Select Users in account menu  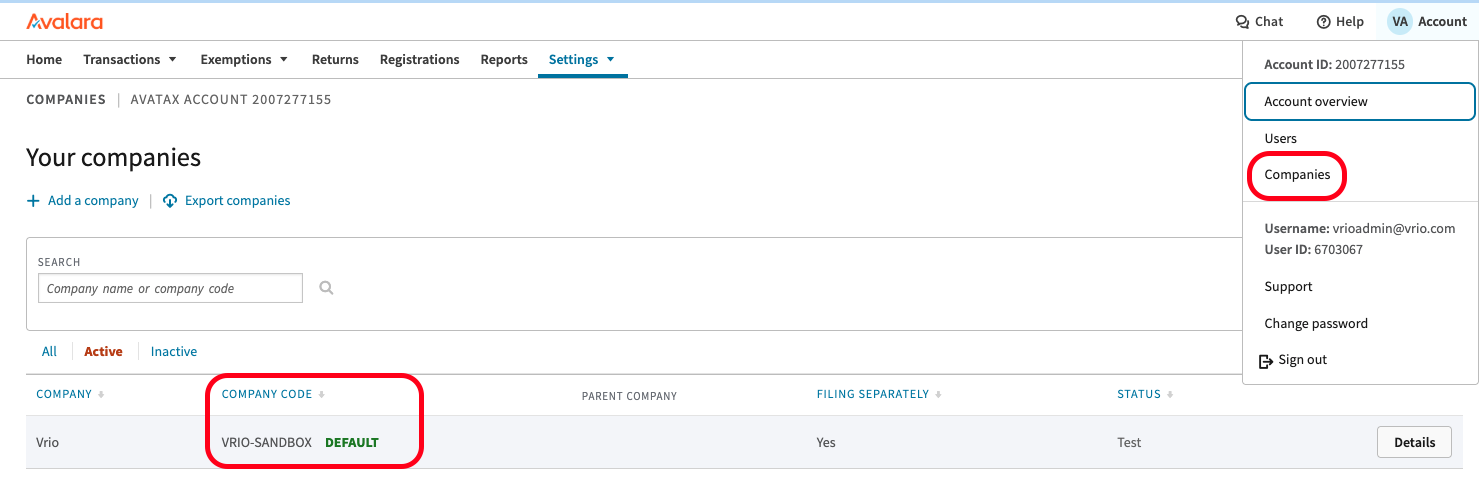pos(1280,138)
